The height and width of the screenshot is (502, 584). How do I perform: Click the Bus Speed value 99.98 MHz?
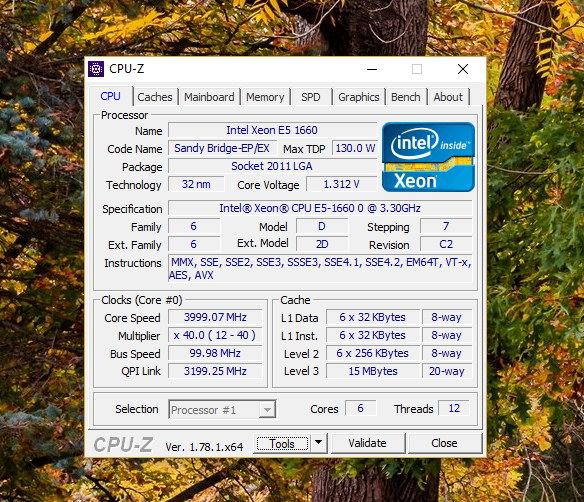(215, 353)
